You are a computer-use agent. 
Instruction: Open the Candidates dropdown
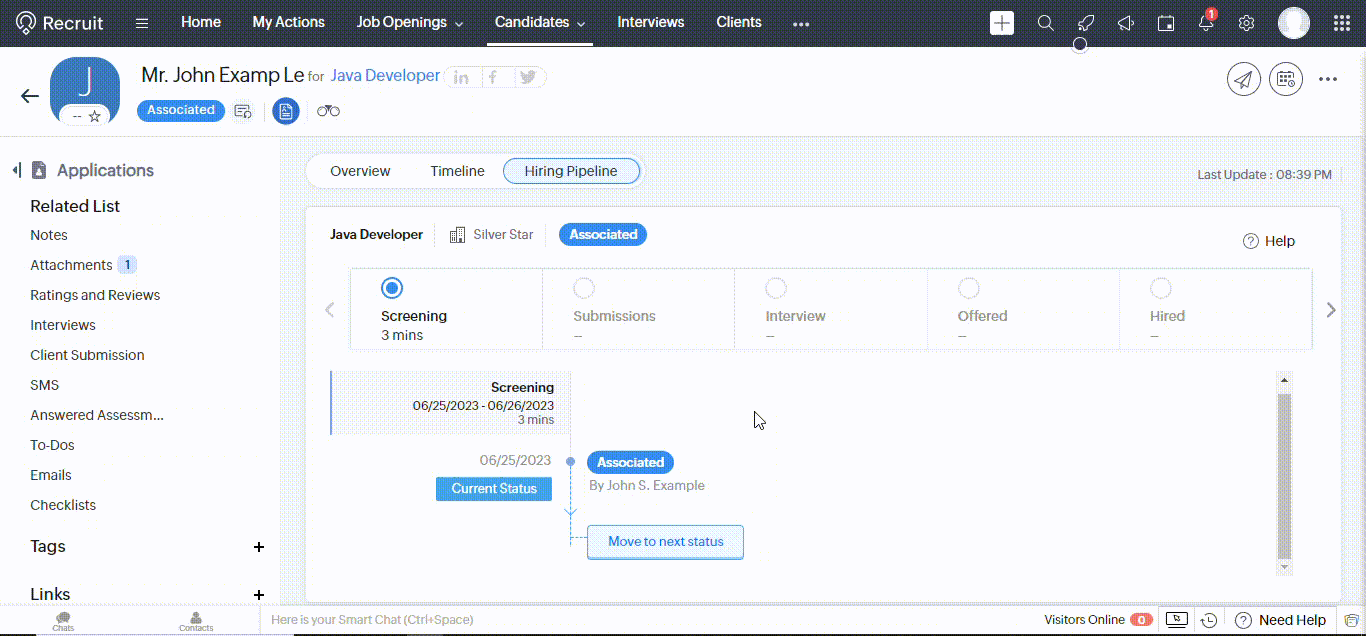[539, 22]
